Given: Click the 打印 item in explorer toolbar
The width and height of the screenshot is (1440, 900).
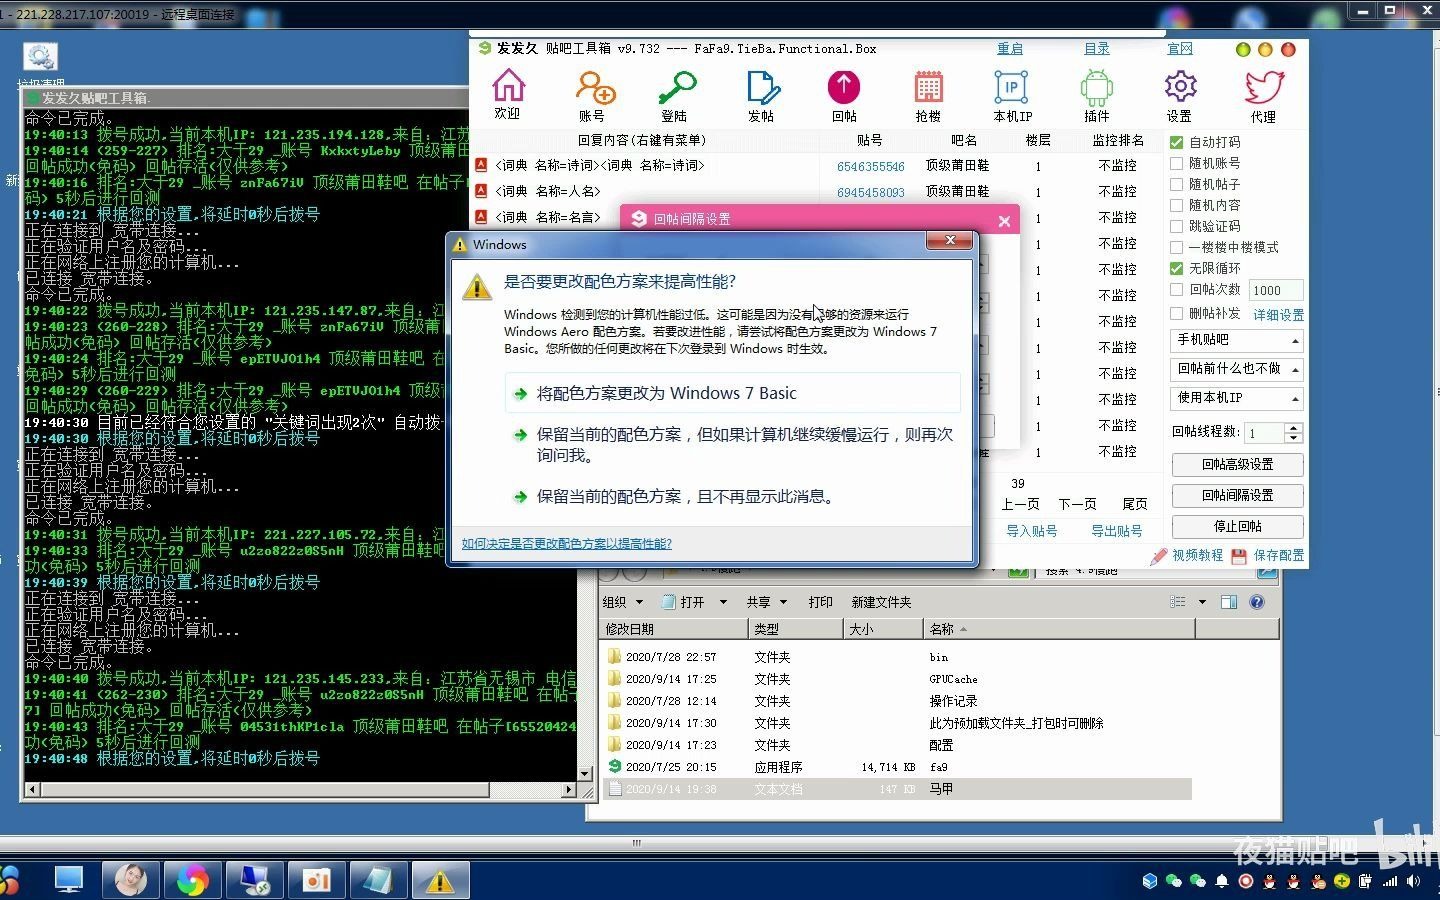Looking at the screenshot, I should pos(821,602).
